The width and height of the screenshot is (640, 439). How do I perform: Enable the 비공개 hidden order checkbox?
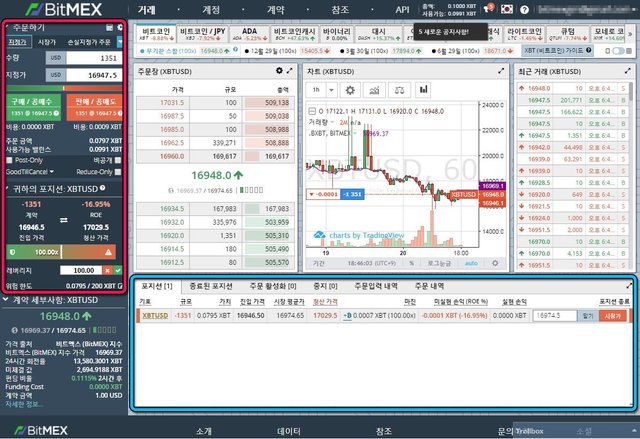[118, 160]
